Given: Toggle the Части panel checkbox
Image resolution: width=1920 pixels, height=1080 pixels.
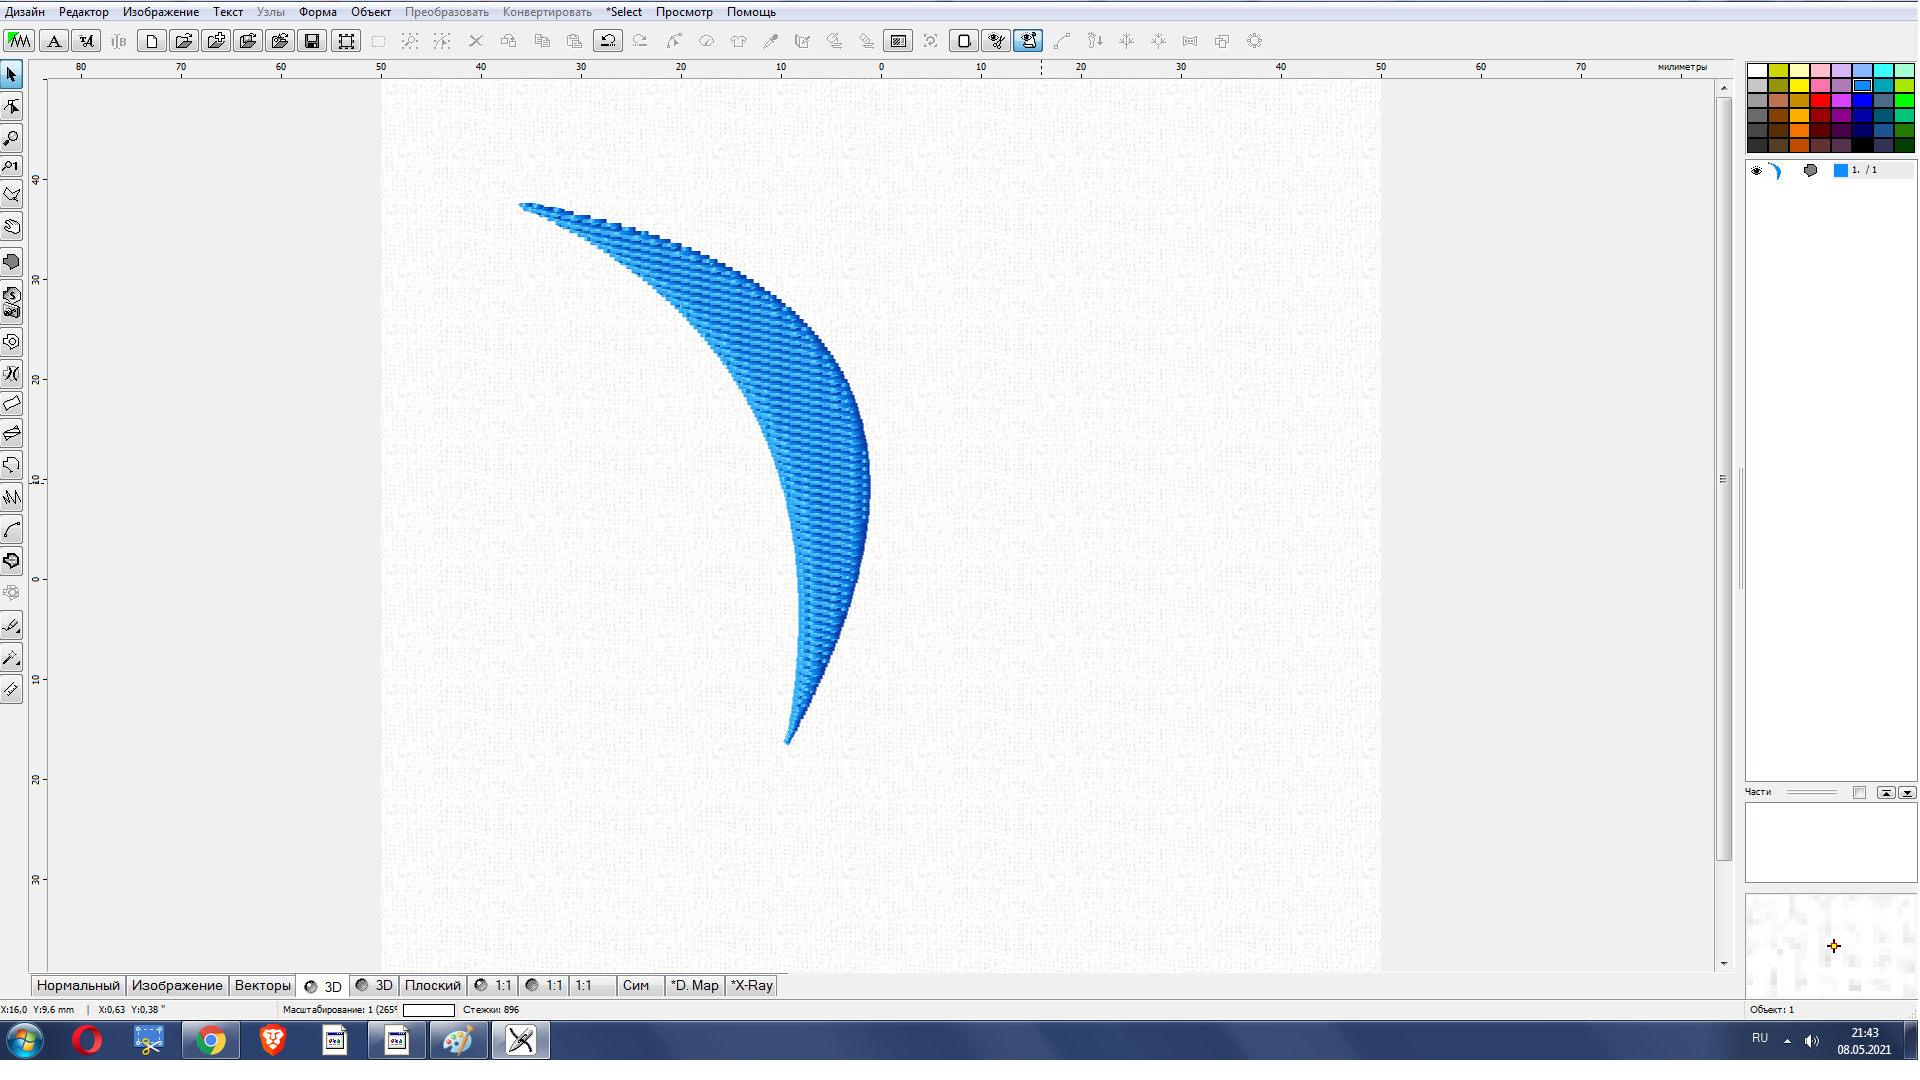Looking at the screenshot, I should click(1859, 792).
